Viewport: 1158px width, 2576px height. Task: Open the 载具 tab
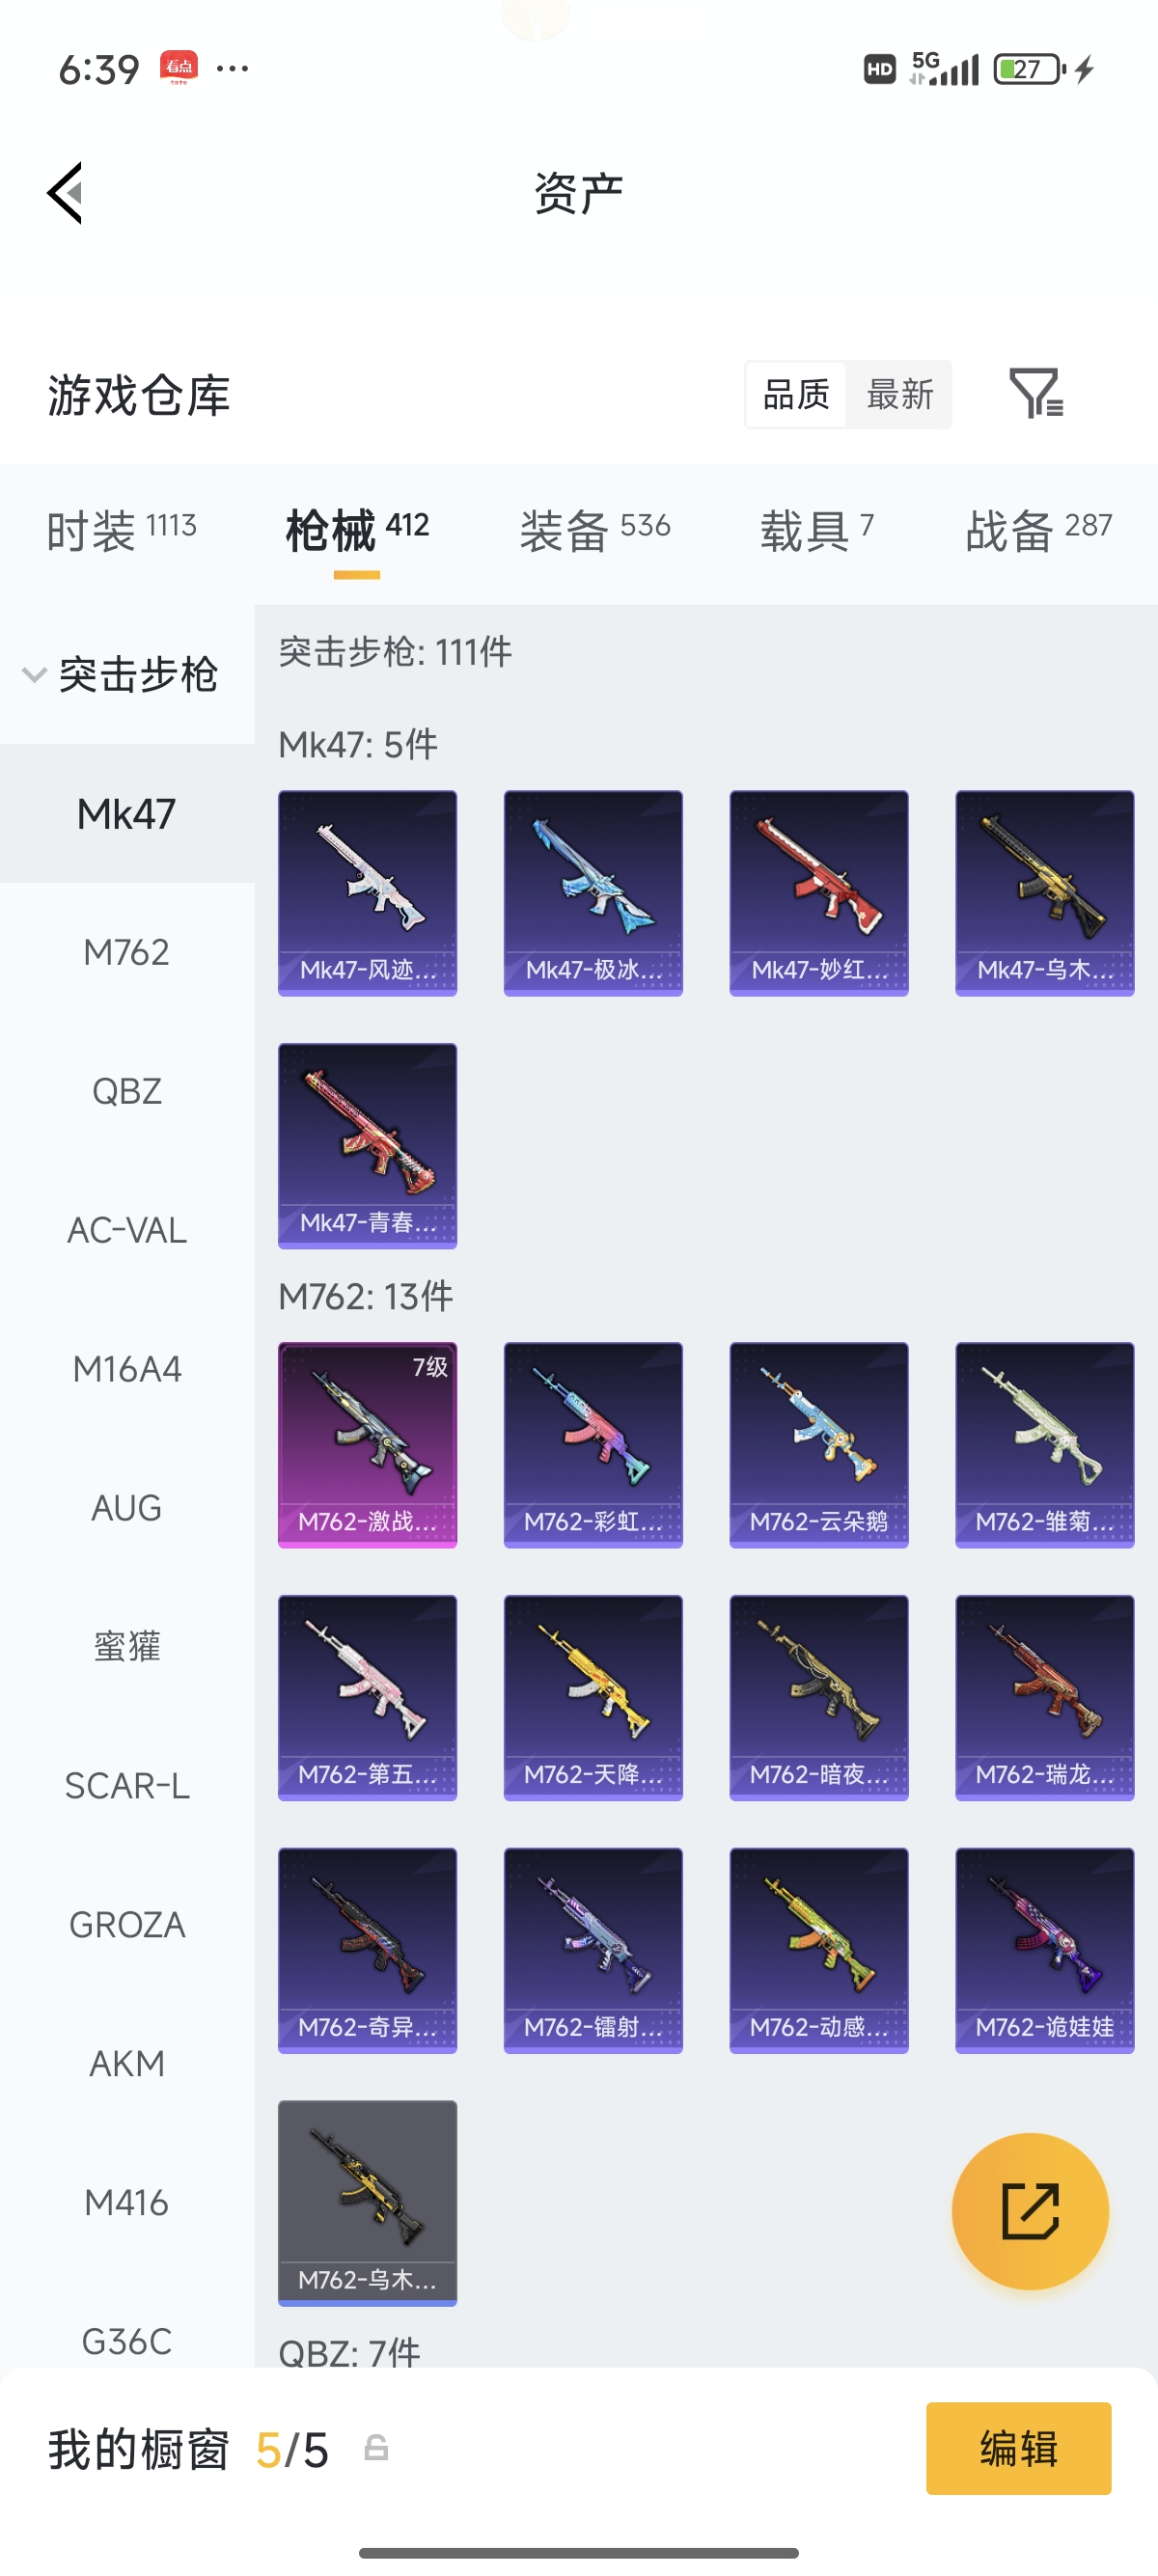[x=817, y=529]
